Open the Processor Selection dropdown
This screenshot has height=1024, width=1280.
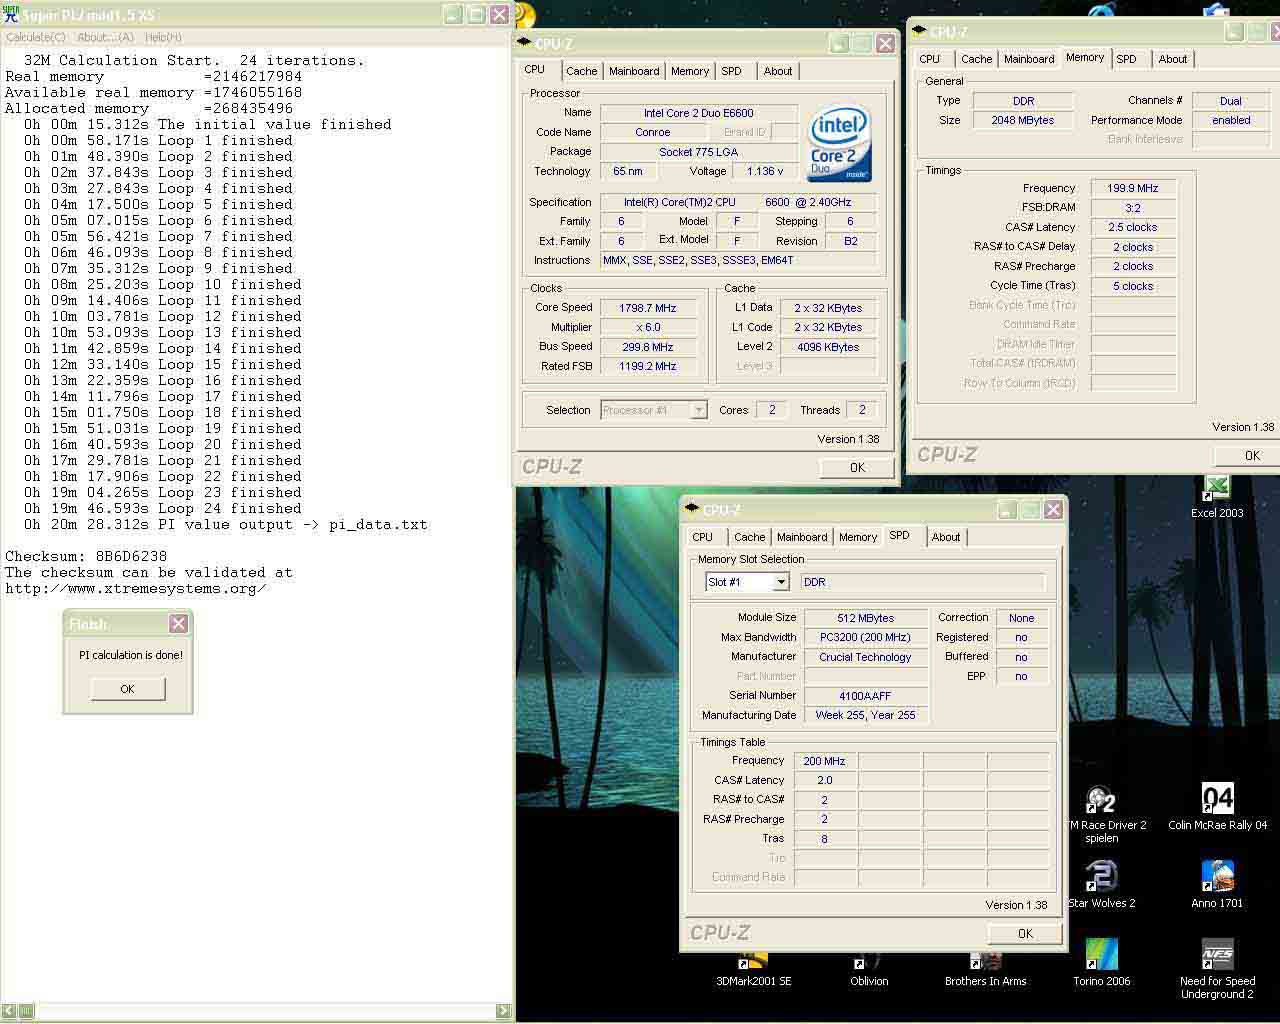pos(699,410)
